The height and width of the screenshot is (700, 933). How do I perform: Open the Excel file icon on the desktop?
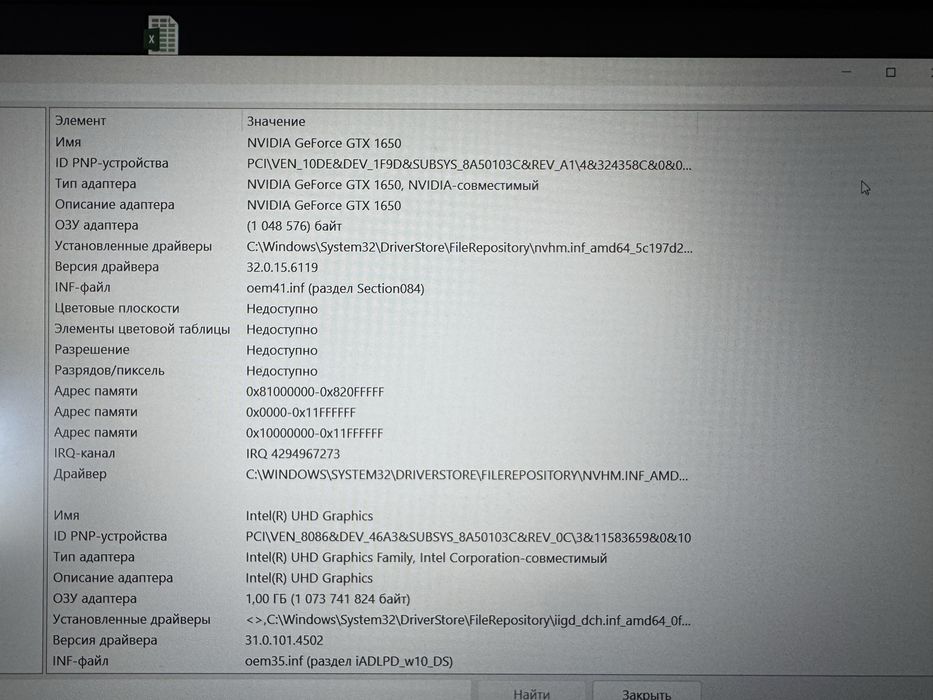point(162,35)
